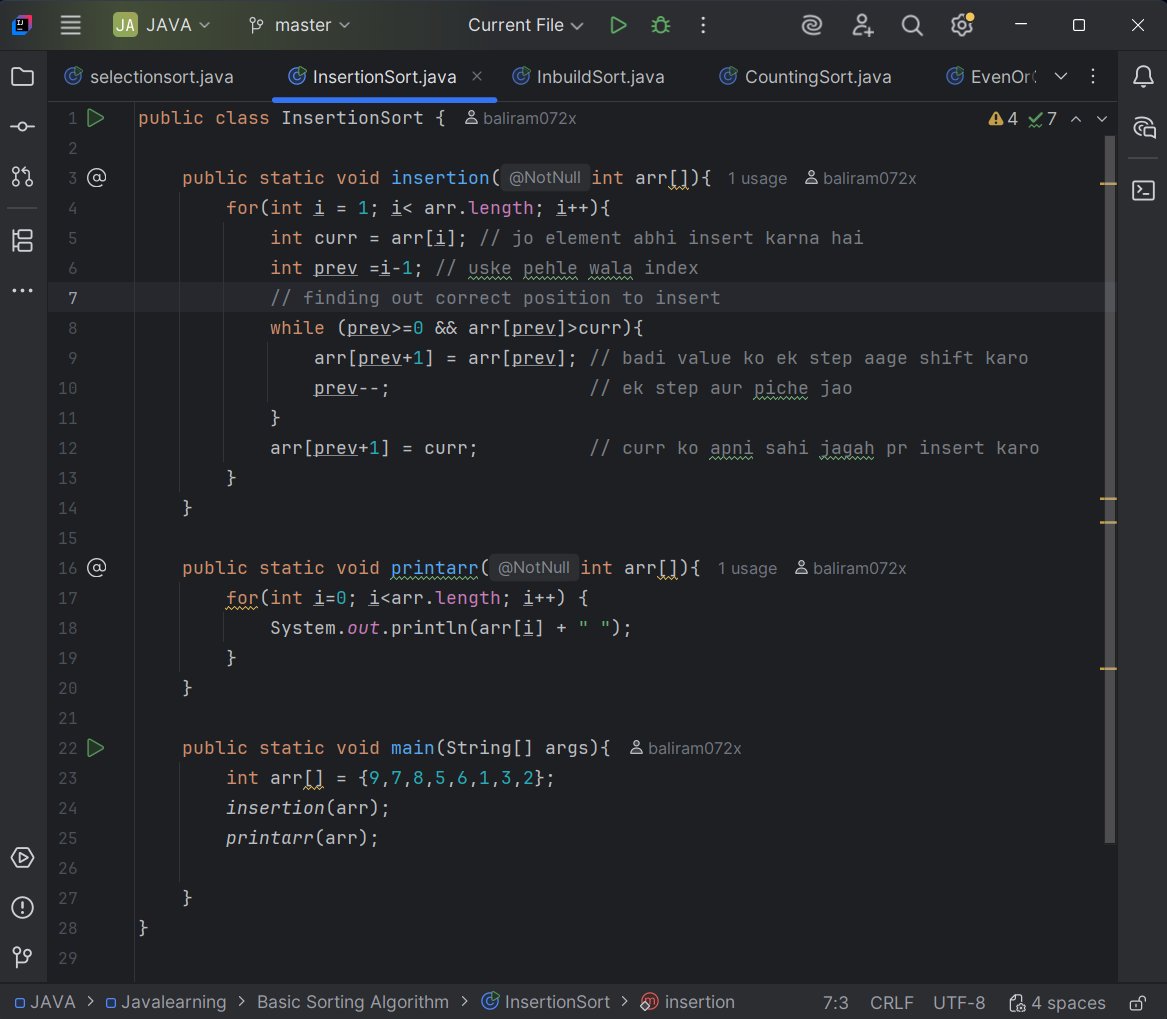Open the AI Assistant swirl icon
This screenshot has width=1167, height=1019.
pos(812,25)
